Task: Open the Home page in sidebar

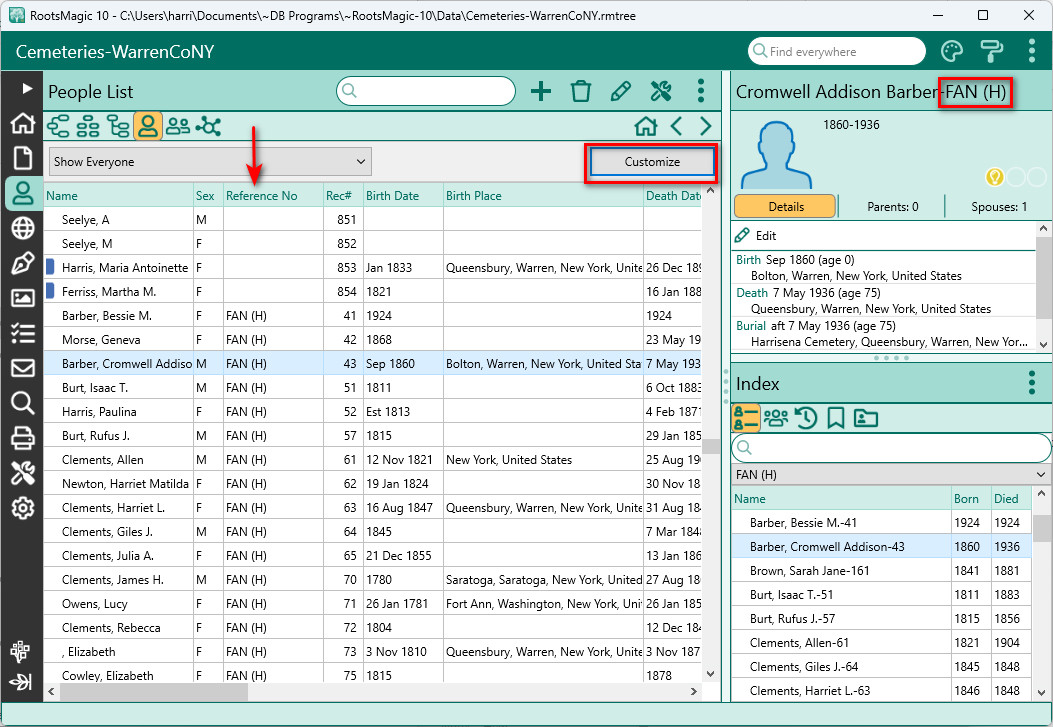Action: (x=23, y=123)
